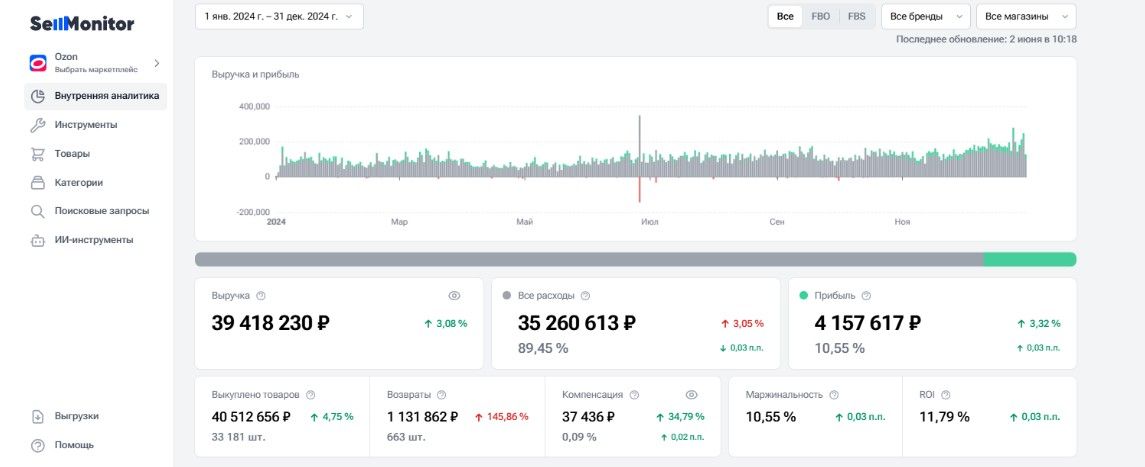Expand the Все магазины dropdown
The height and width of the screenshot is (467, 1145).
tap(1026, 16)
